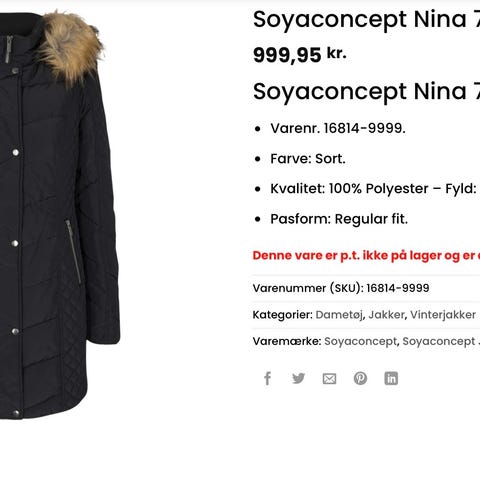The width and height of the screenshot is (480, 480).
Task: Open the second Soyaconcept brand link
Action: (x=441, y=341)
